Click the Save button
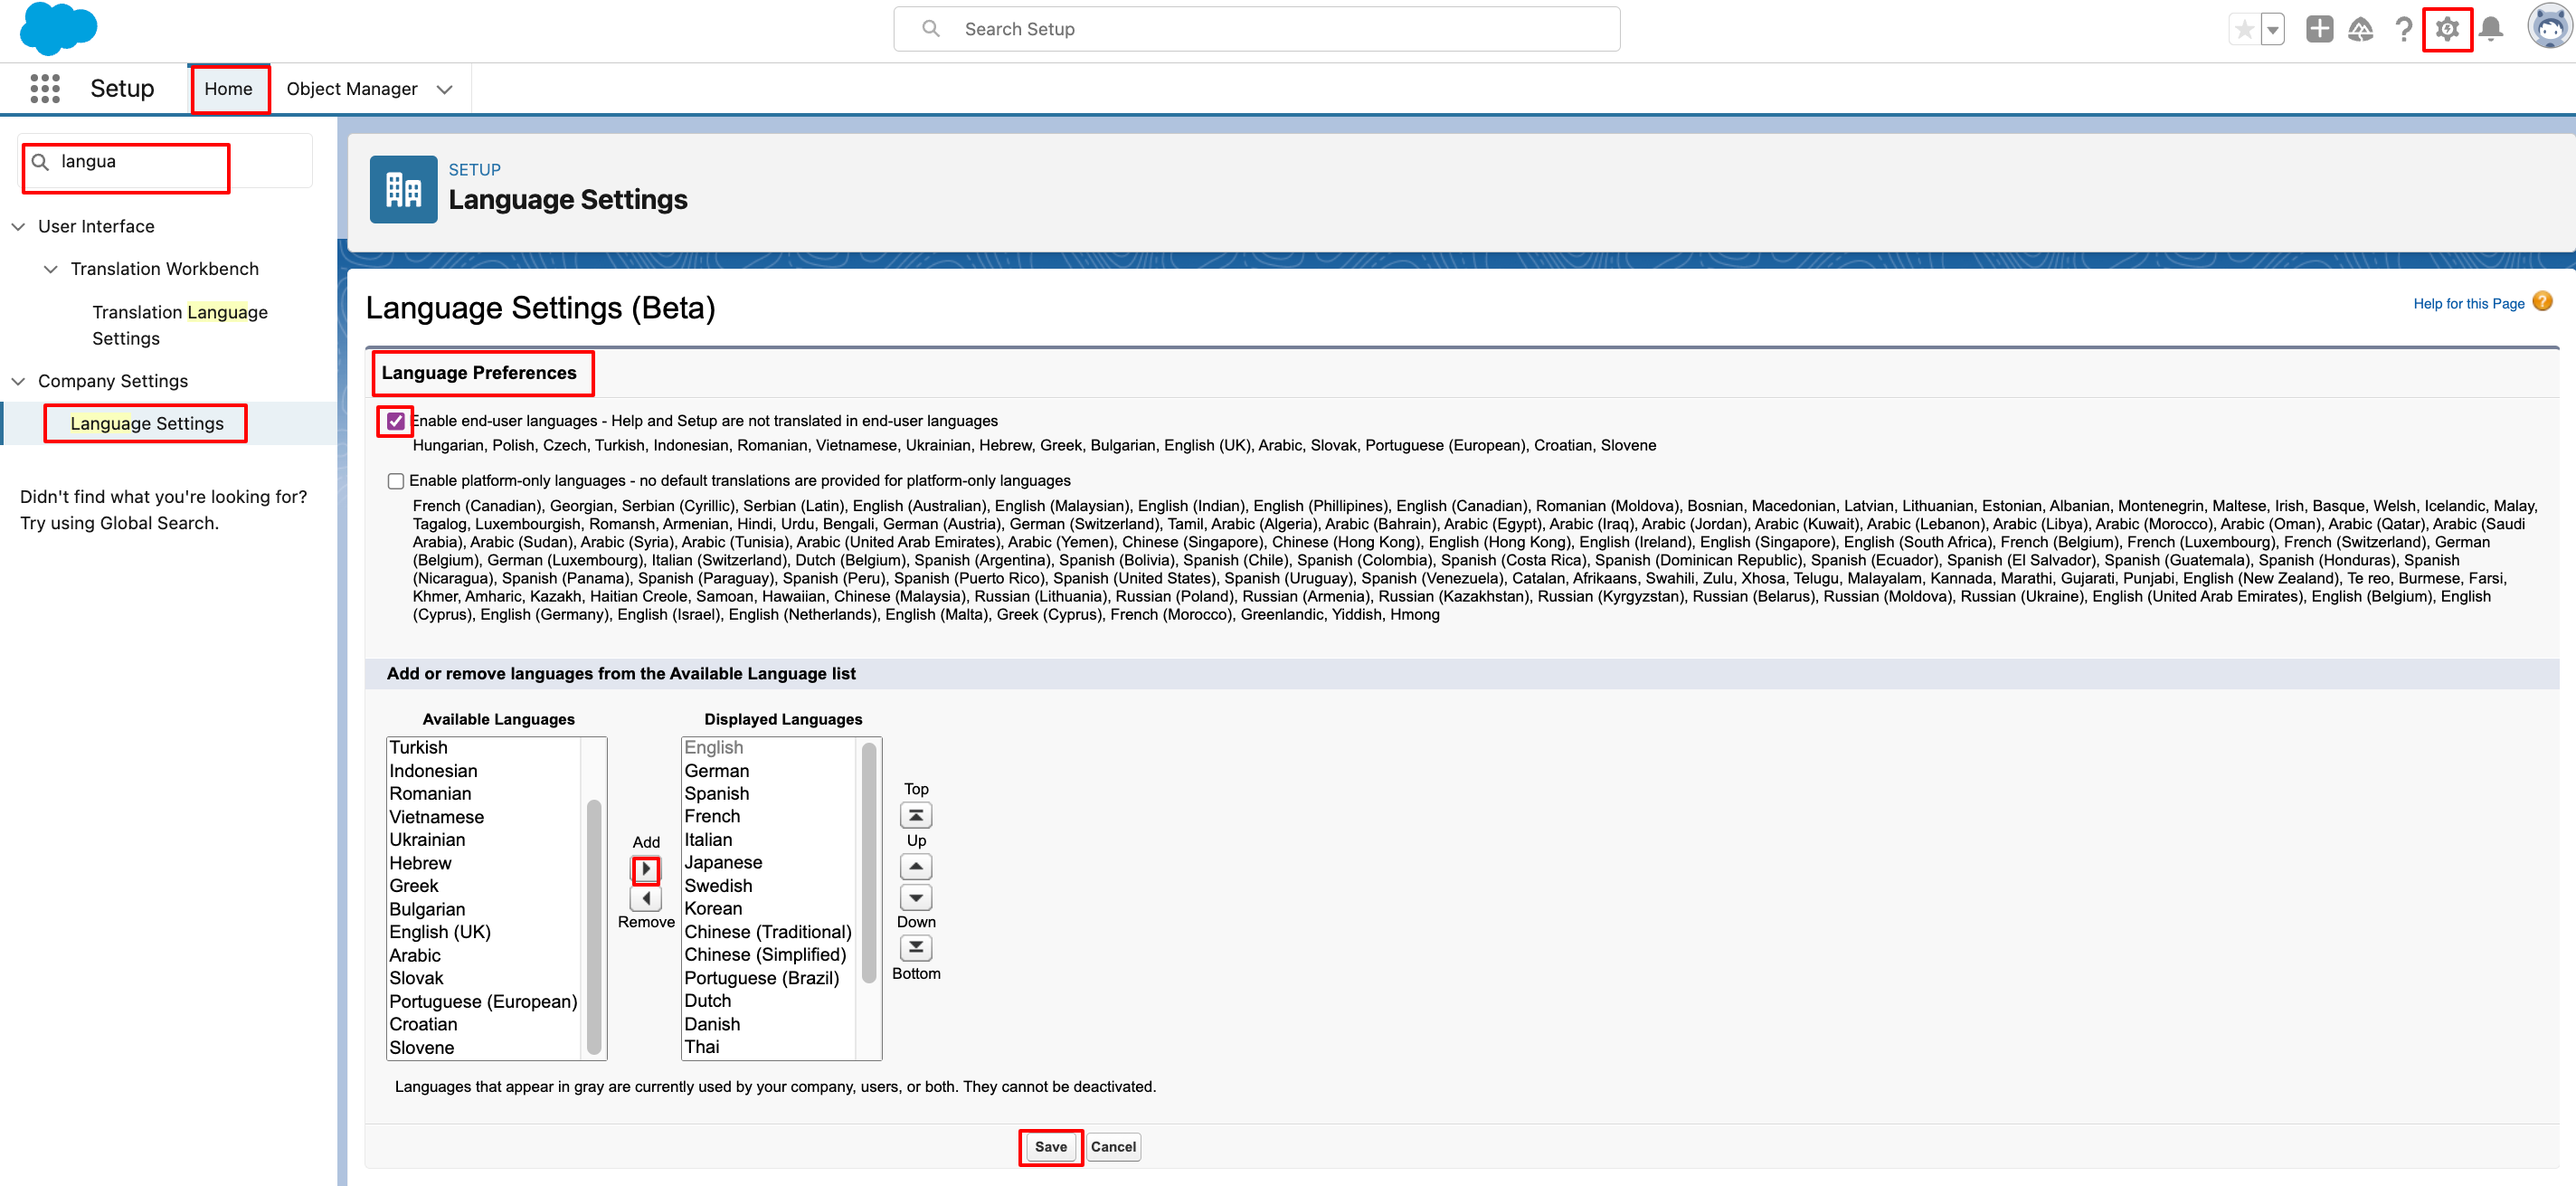Viewport: 2576px width, 1186px height. [1050, 1146]
